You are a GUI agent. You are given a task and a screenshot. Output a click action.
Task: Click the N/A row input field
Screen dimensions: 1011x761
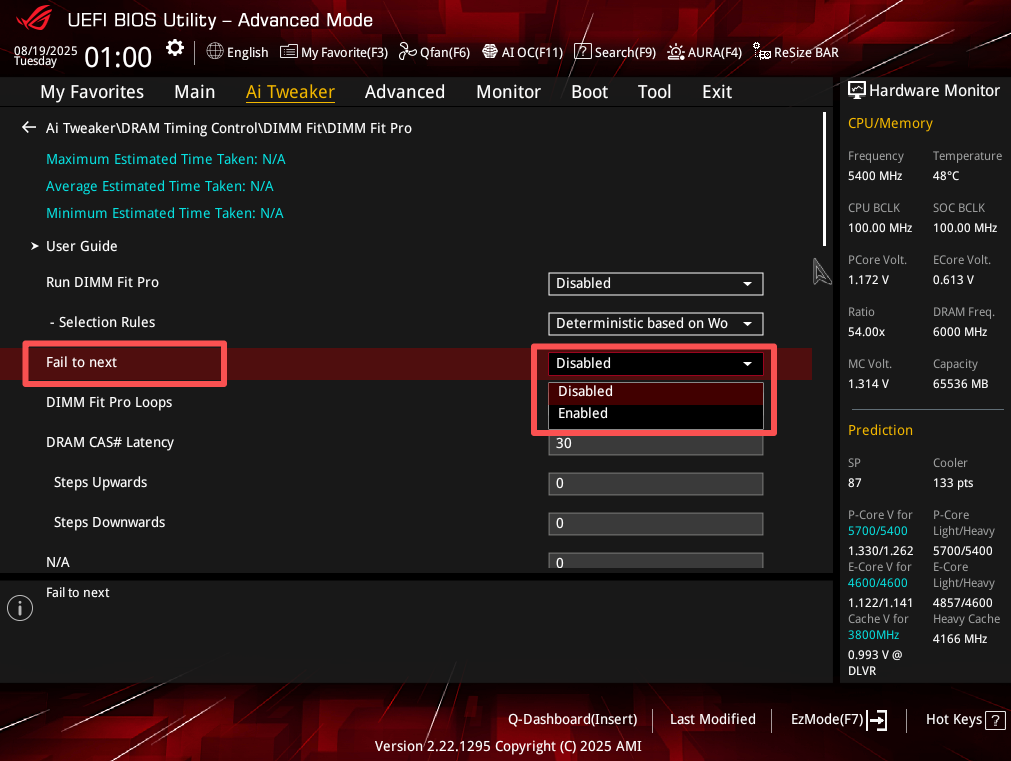pyautogui.click(x=656, y=560)
